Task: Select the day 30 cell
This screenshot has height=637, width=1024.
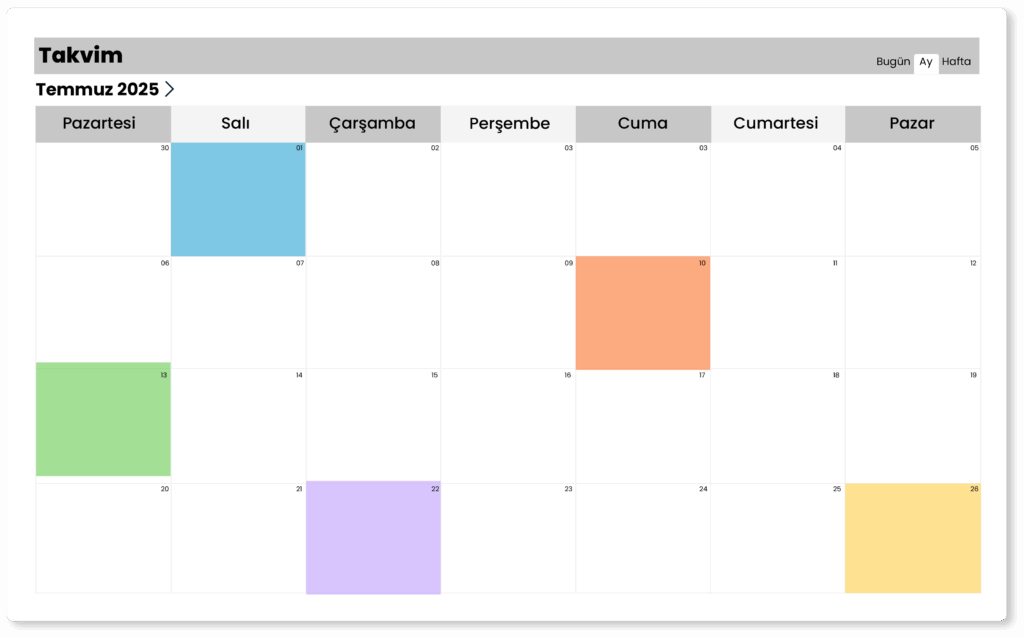Action: pos(103,199)
